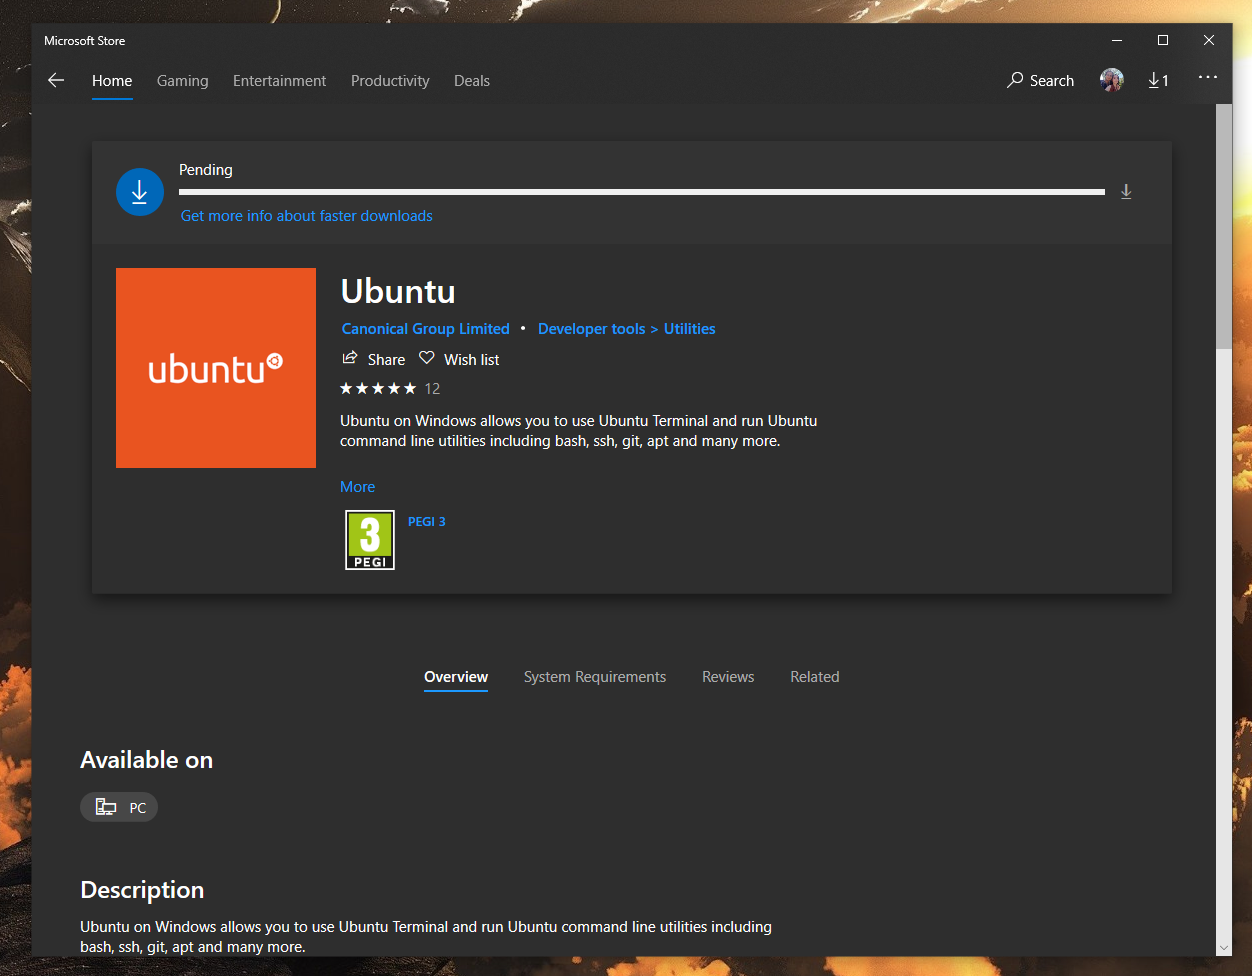Screen dimensions: 1252x976
Task: Open the Reviews section tab
Action: tap(728, 677)
